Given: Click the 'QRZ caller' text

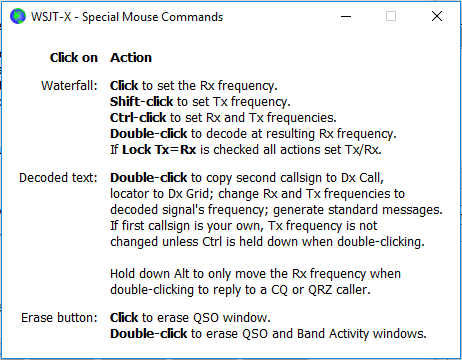Looking at the screenshot, I should click(x=339, y=290).
